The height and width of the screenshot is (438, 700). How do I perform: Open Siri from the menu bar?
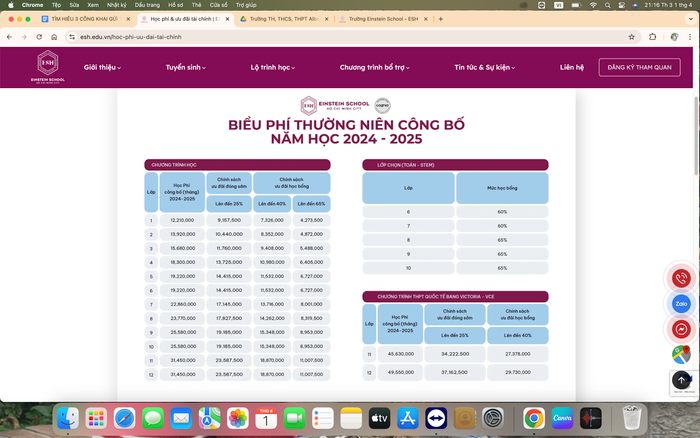pyautogui.click(x=635, y=5)
